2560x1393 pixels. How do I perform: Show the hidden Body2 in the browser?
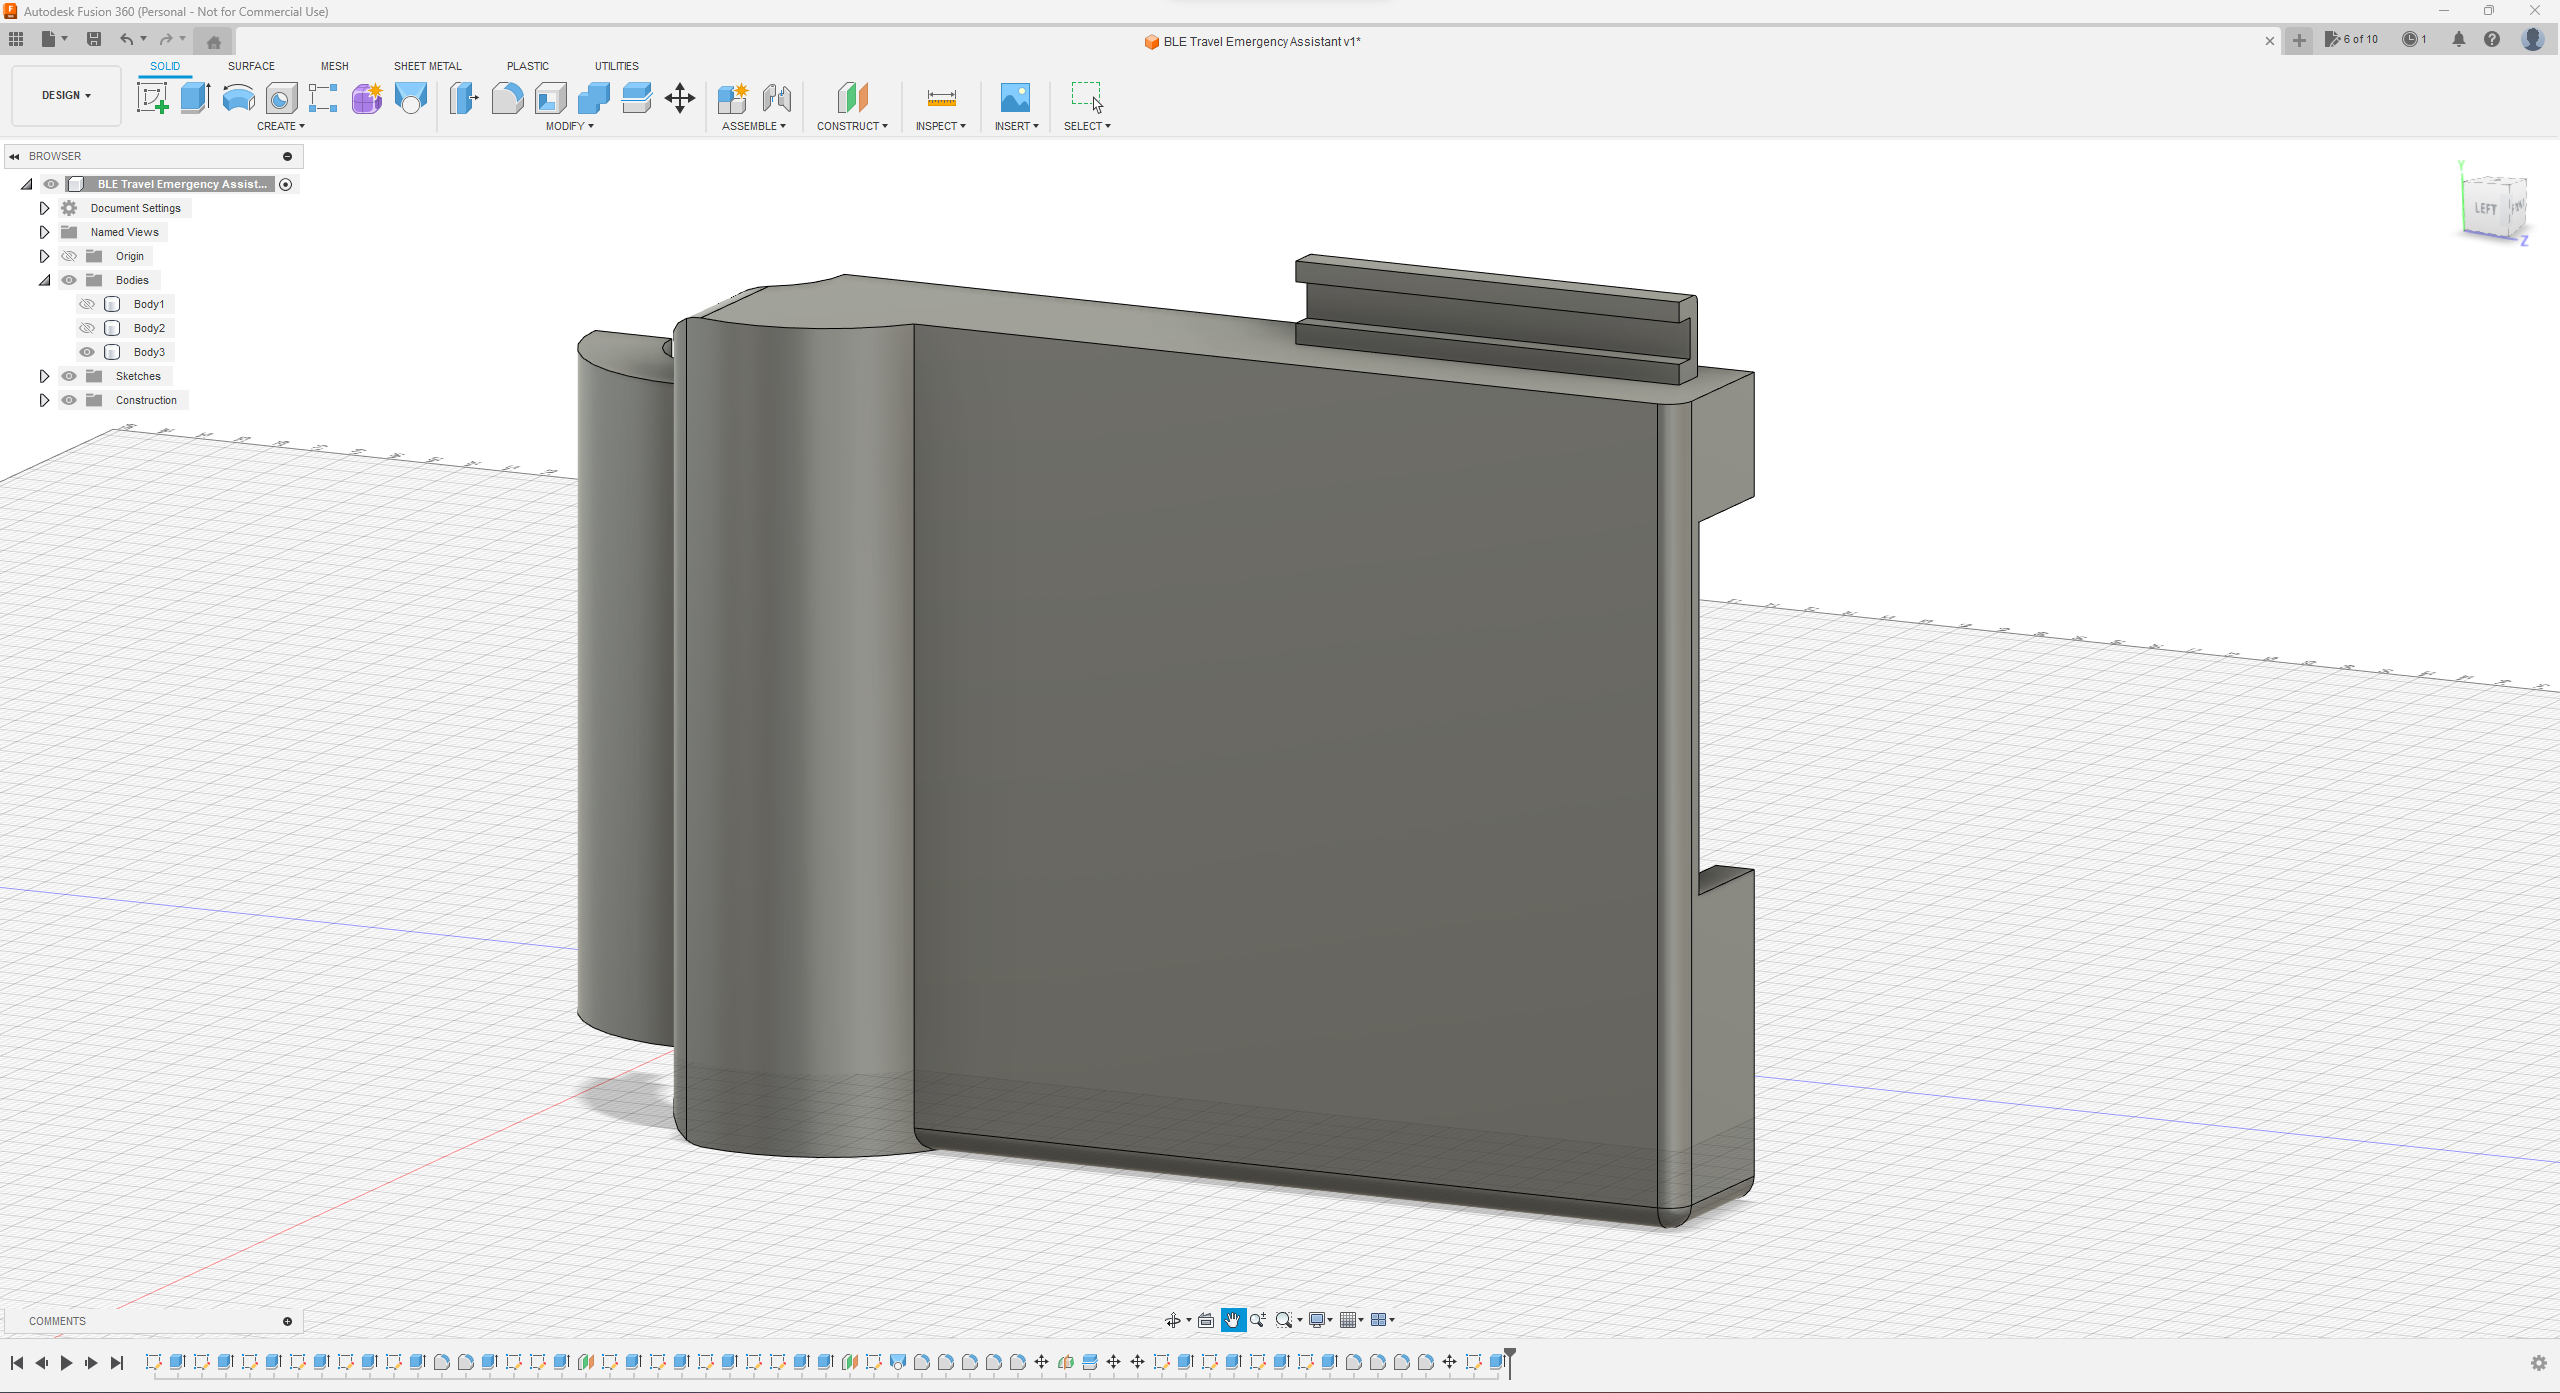(x=87, y=327)
